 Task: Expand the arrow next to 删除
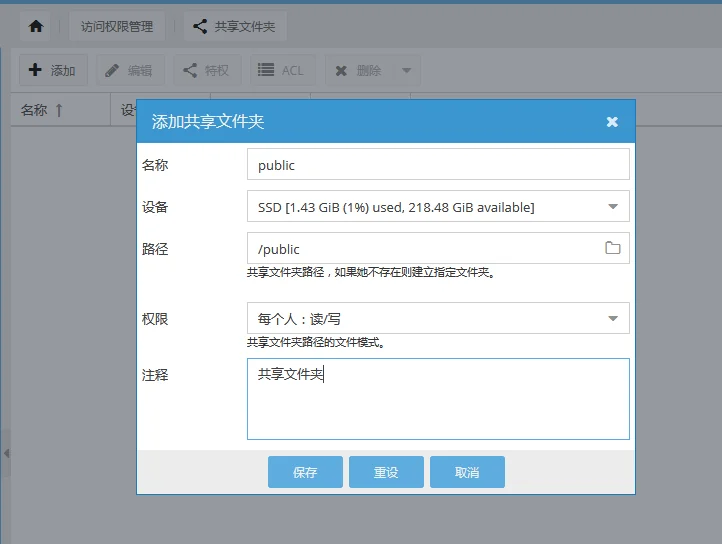(x=407, y=70)
